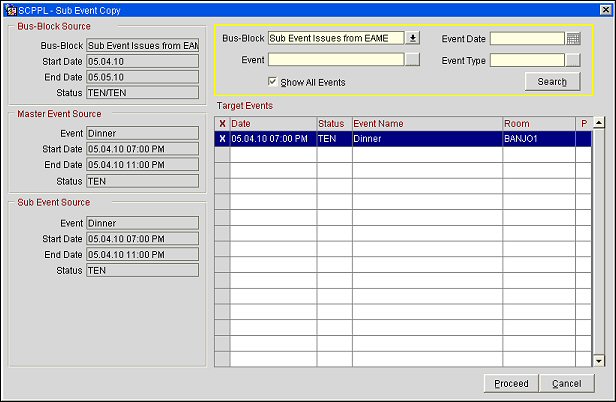Click the Event Name column header

point(426,123)
